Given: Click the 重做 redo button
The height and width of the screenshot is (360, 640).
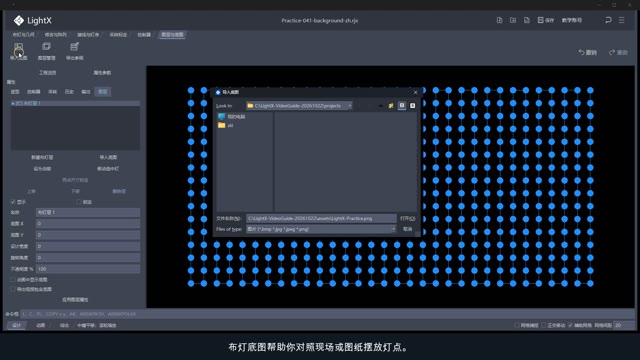Looking at the screenshot, I should pos(618,52).
